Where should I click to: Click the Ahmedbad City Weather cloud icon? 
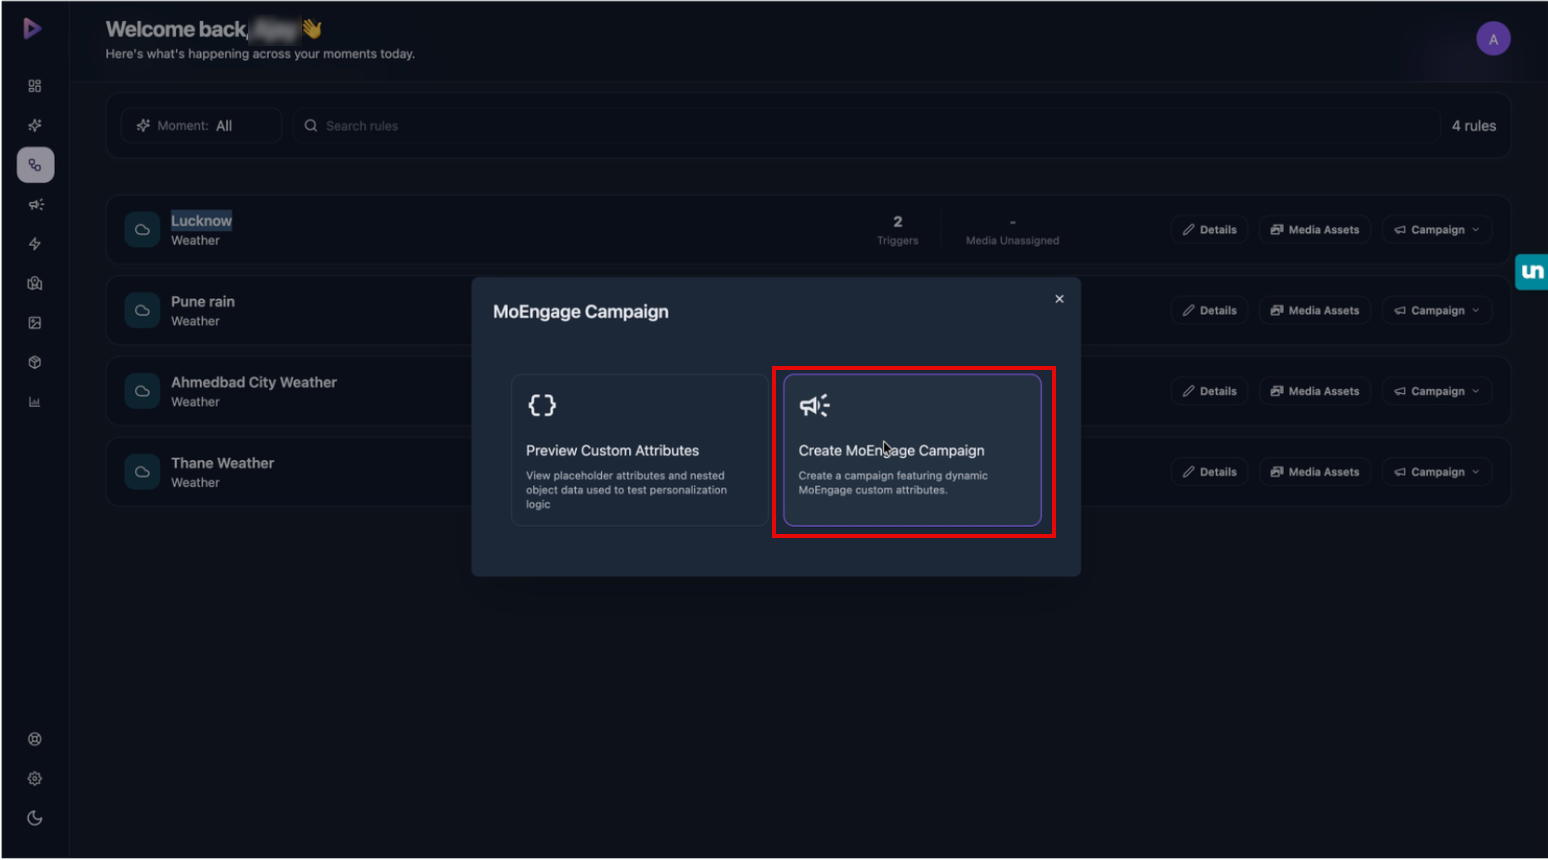click(142, 391)
